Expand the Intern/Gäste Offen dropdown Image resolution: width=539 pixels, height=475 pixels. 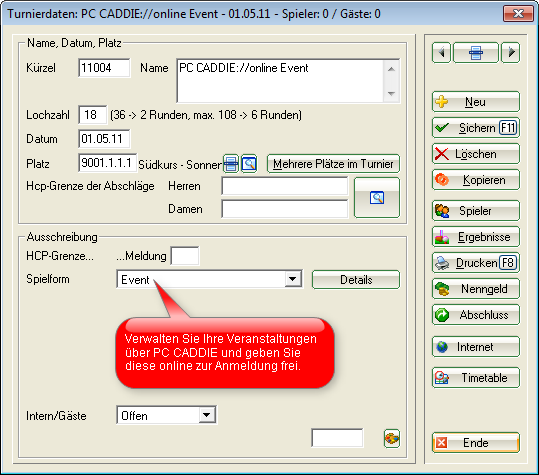point(207,415)
